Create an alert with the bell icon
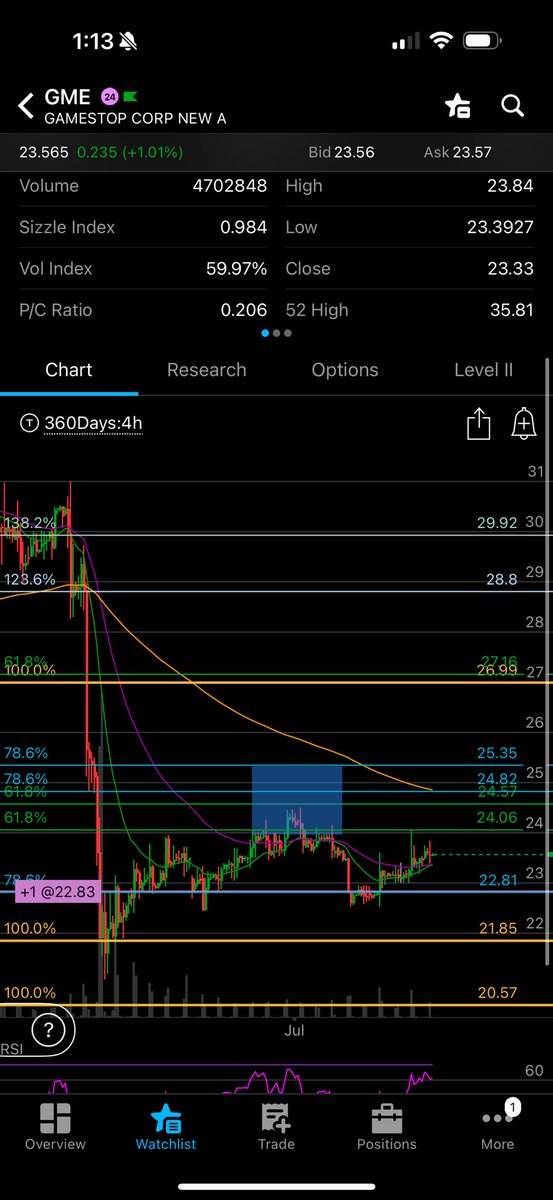This screenshot has height=1200, width=553. (x=524, y=424)
